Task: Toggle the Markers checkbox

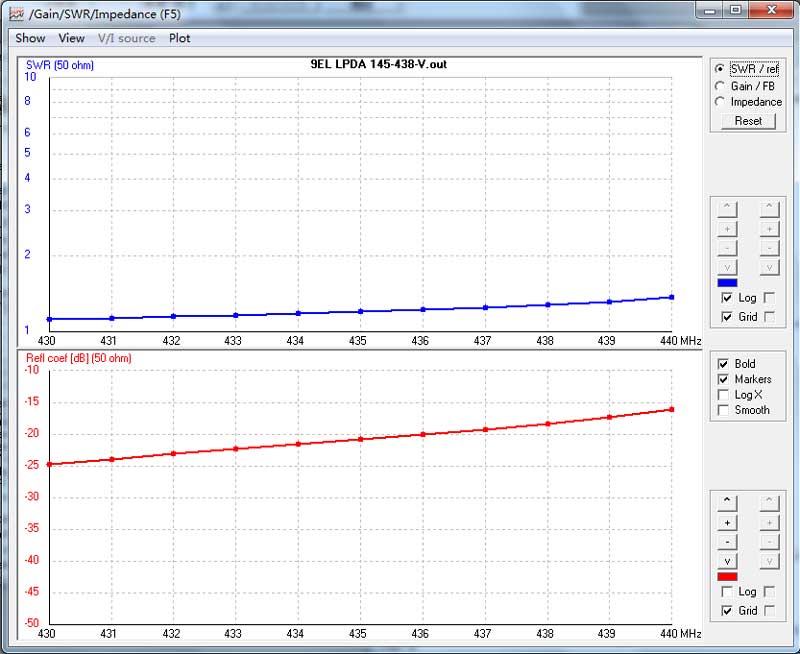Action: [x=723, y=379]
